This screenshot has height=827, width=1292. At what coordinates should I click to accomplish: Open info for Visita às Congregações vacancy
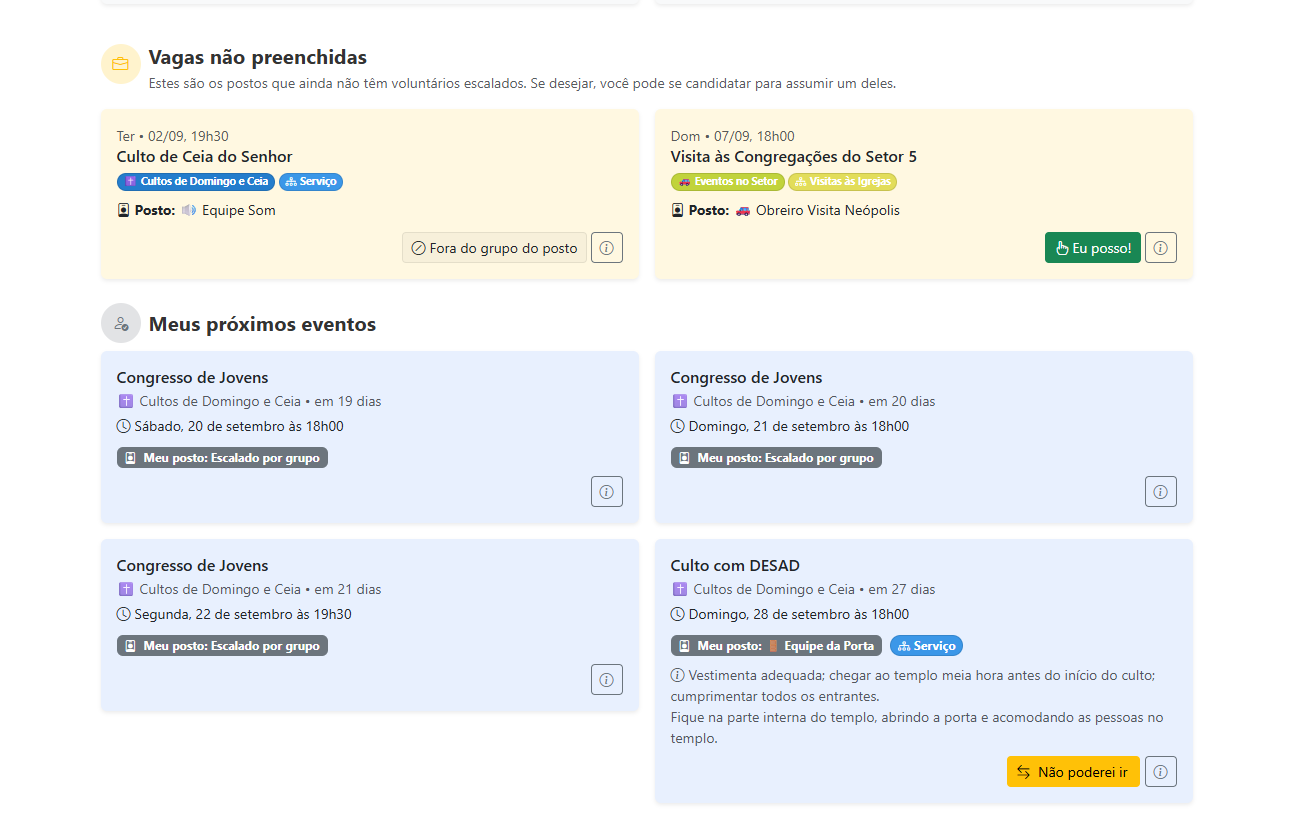pyautogui.click(x=1160, y=248)
